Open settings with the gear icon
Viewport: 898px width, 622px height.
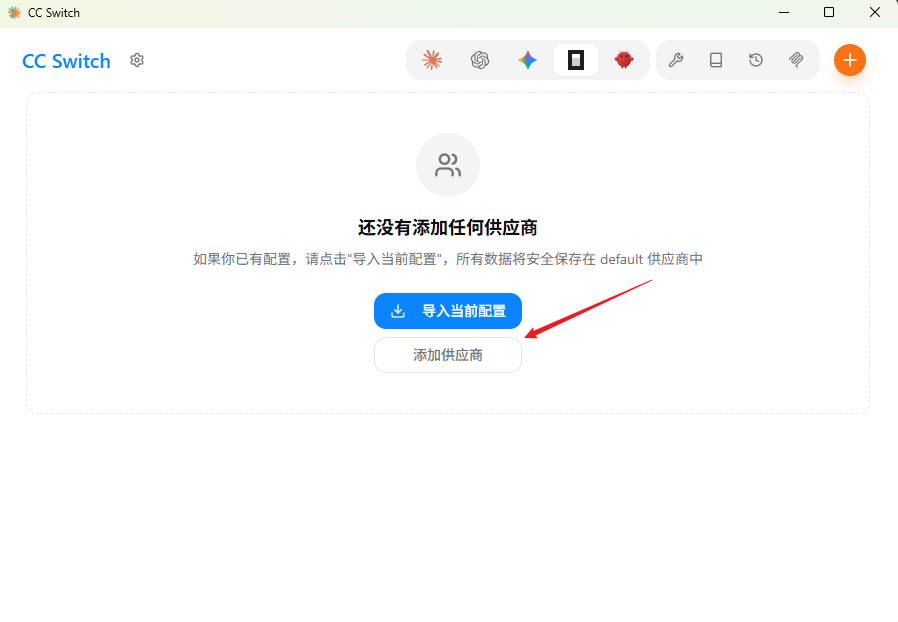(137, 61)
